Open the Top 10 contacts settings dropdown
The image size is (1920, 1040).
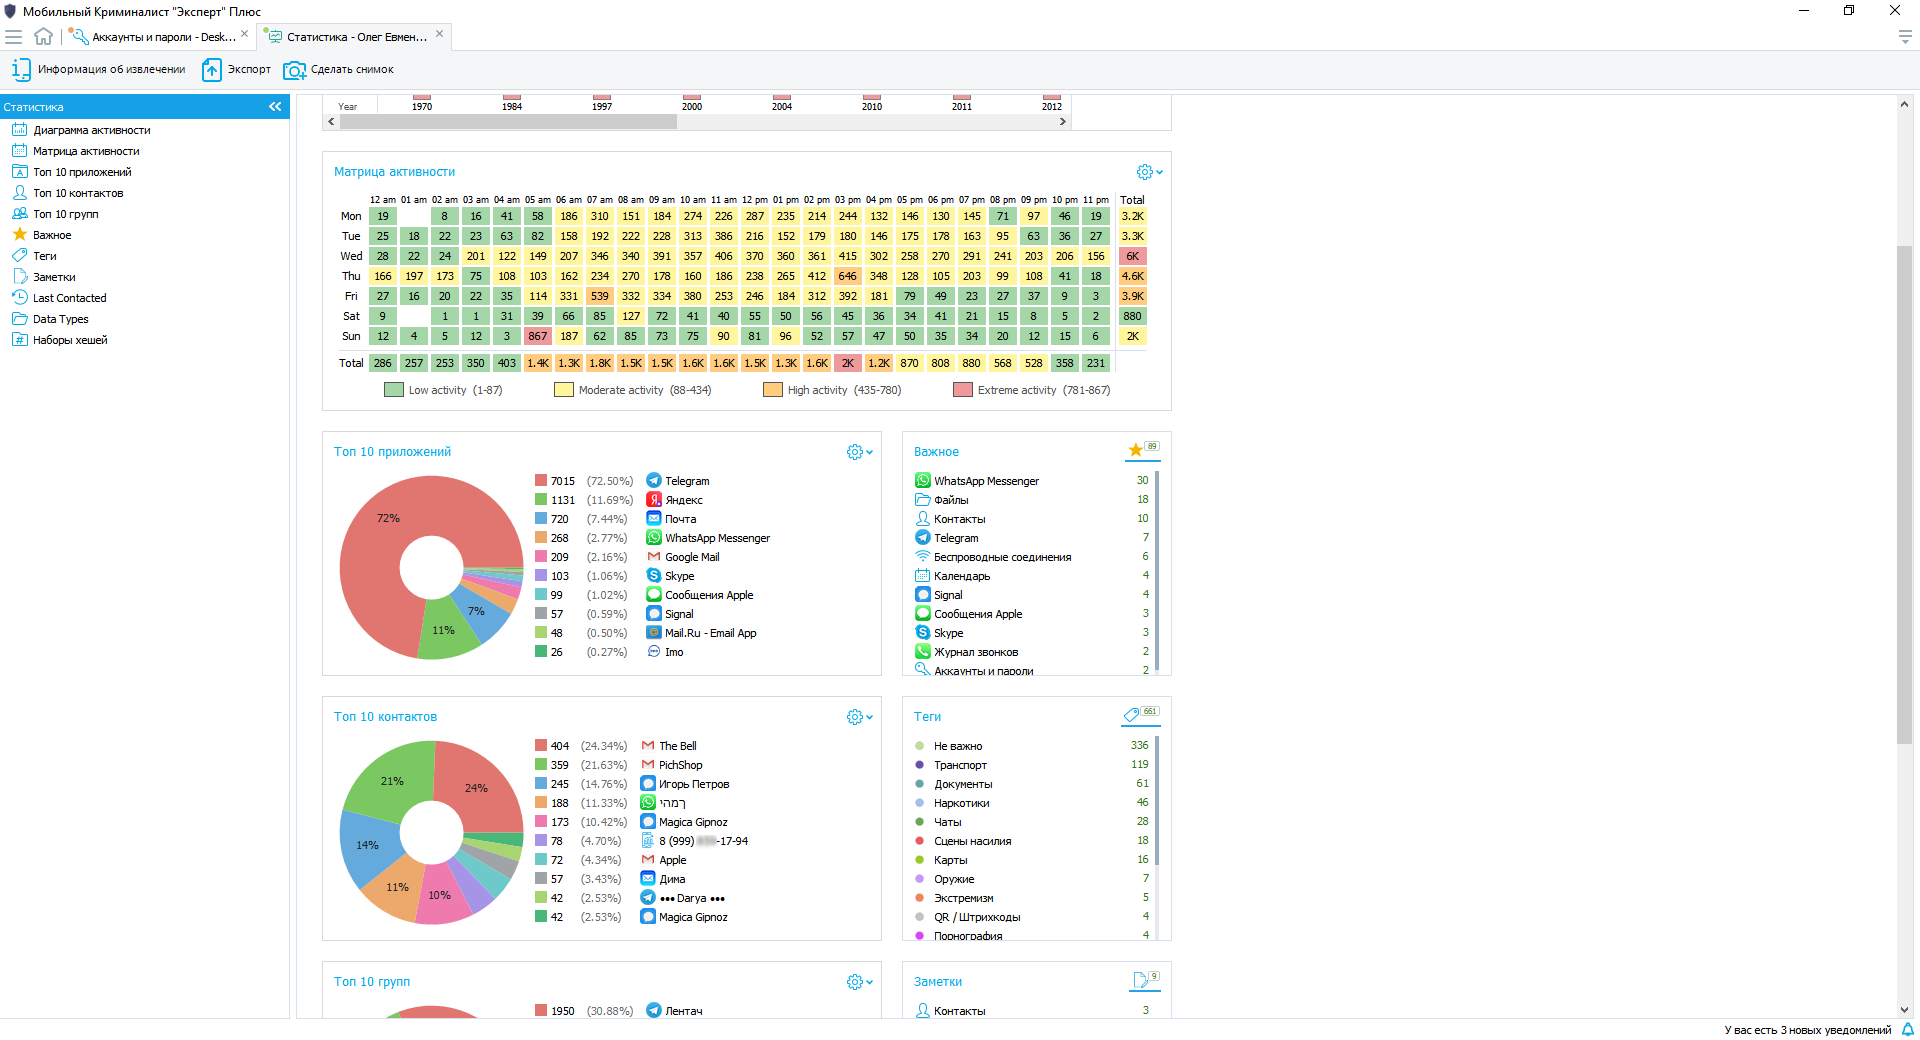coord(859,717)
